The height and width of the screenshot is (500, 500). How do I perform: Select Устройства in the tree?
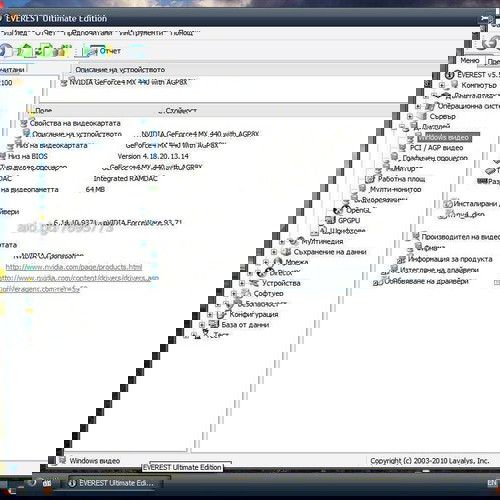click(281, 283)
